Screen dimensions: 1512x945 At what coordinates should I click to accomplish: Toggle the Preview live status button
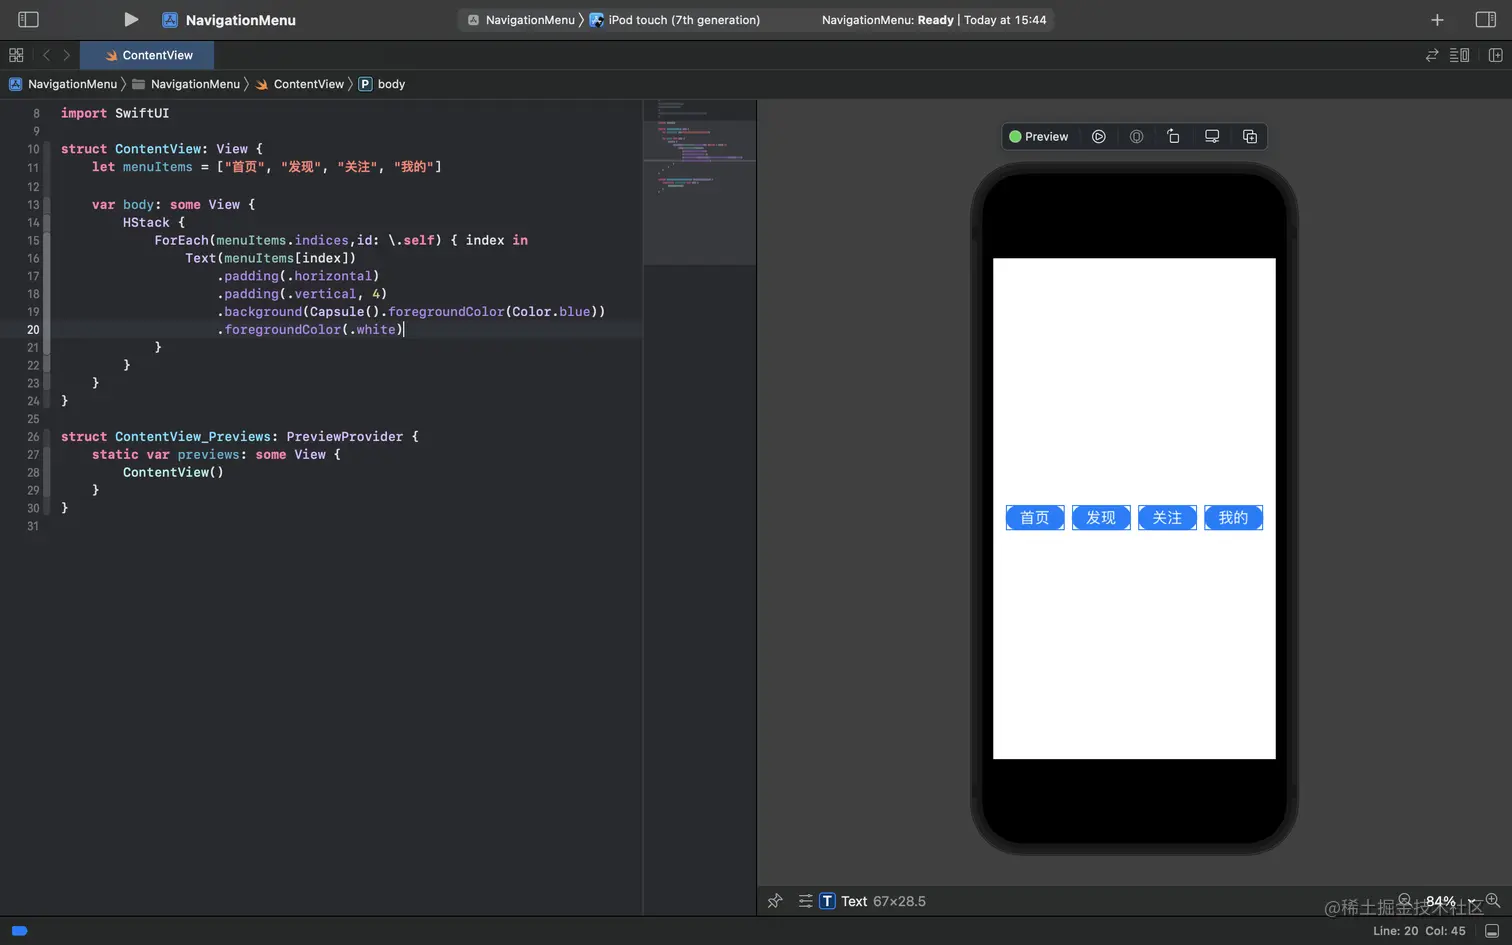coord(1039,136)
